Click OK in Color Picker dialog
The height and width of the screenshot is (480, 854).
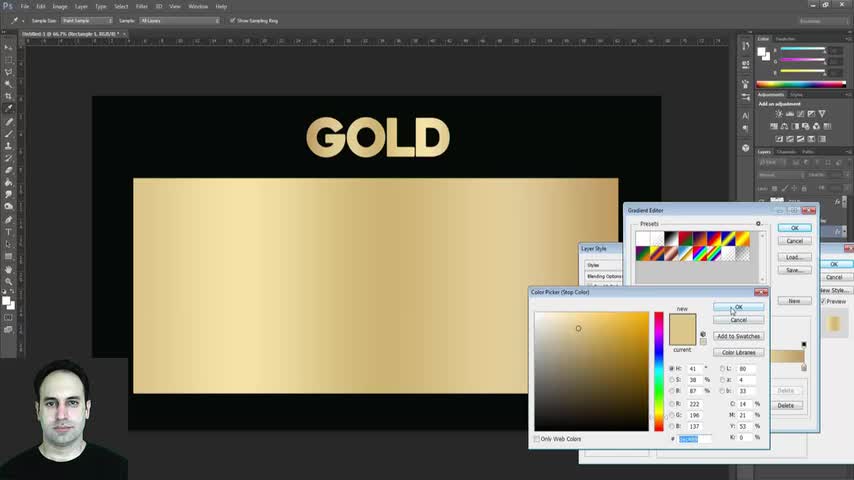[x=739, y=307]
